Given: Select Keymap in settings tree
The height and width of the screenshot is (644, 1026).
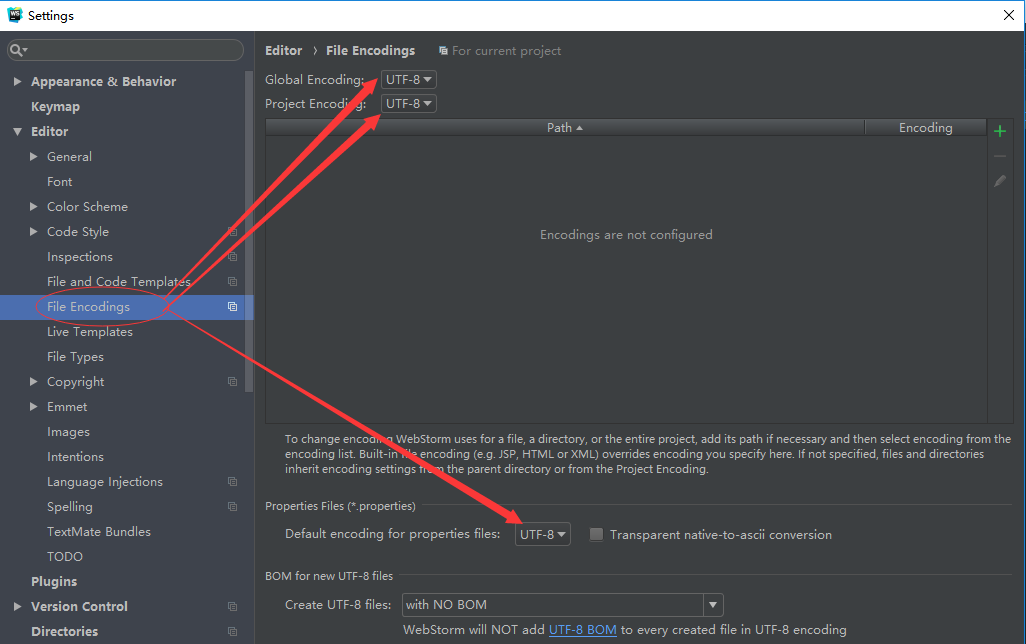Looking at the screenshot, I should coord(56,107).
